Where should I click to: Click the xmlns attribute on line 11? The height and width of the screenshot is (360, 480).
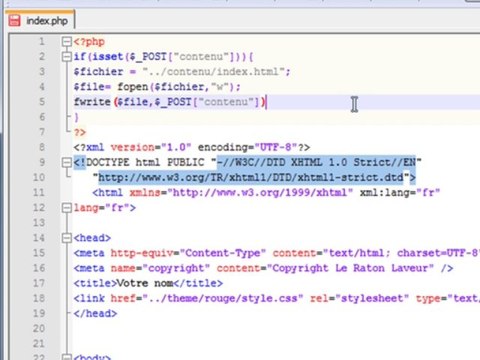point(145,193)
